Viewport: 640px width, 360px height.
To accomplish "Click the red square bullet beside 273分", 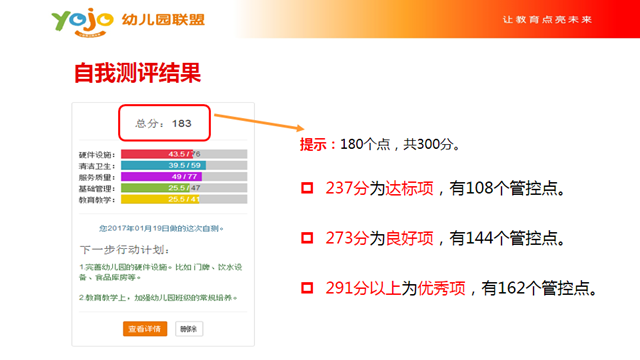I will point(307,238).
